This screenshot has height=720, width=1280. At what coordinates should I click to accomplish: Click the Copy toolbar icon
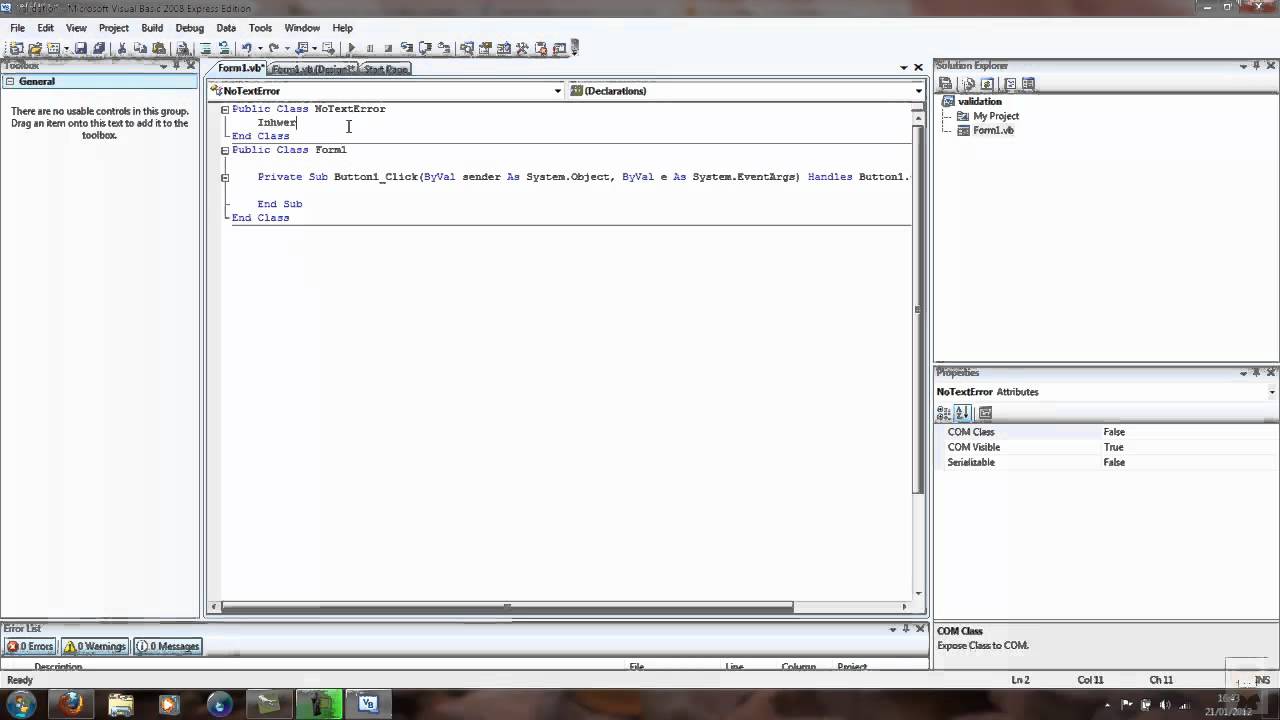[x=140, y=48]
